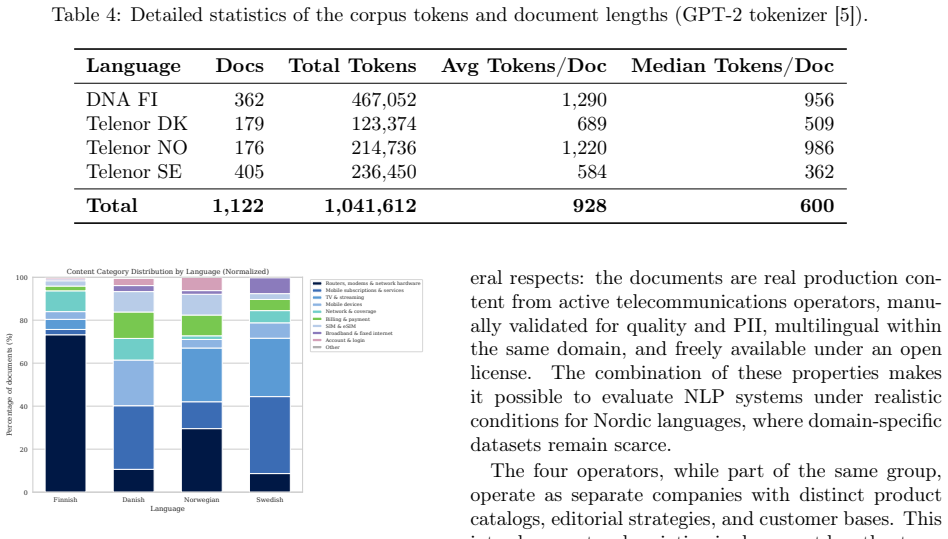Click the median value 956
The height and width of the screenshot is (539, 948).
coord(819,100)
